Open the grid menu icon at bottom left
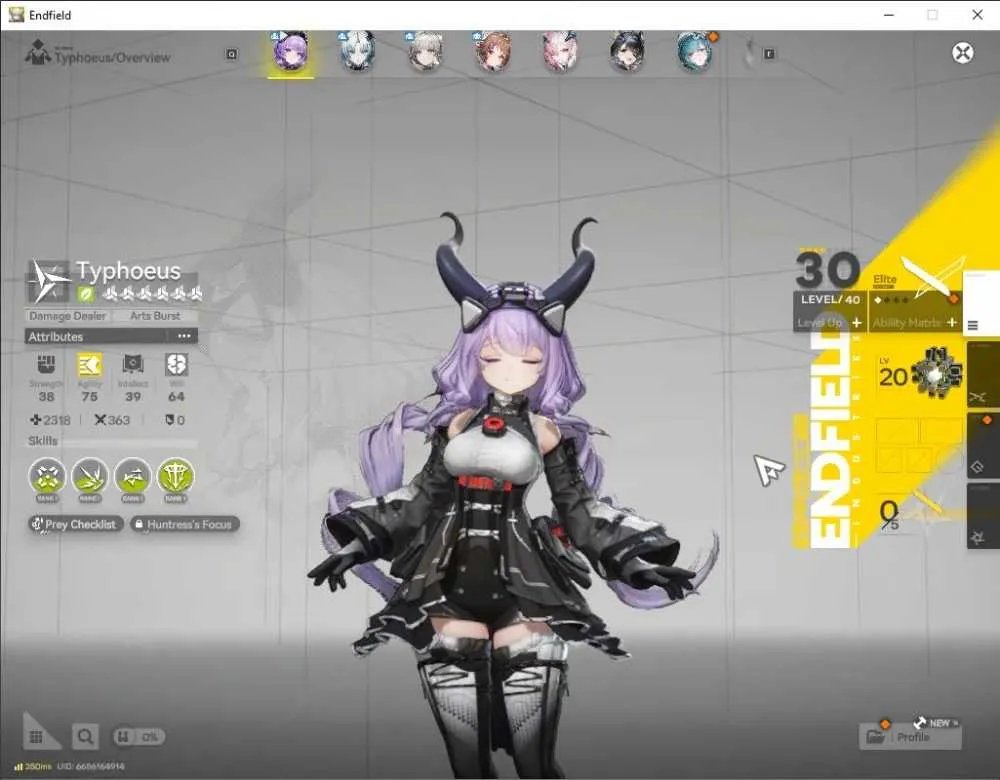 click(x=36, y=737)
